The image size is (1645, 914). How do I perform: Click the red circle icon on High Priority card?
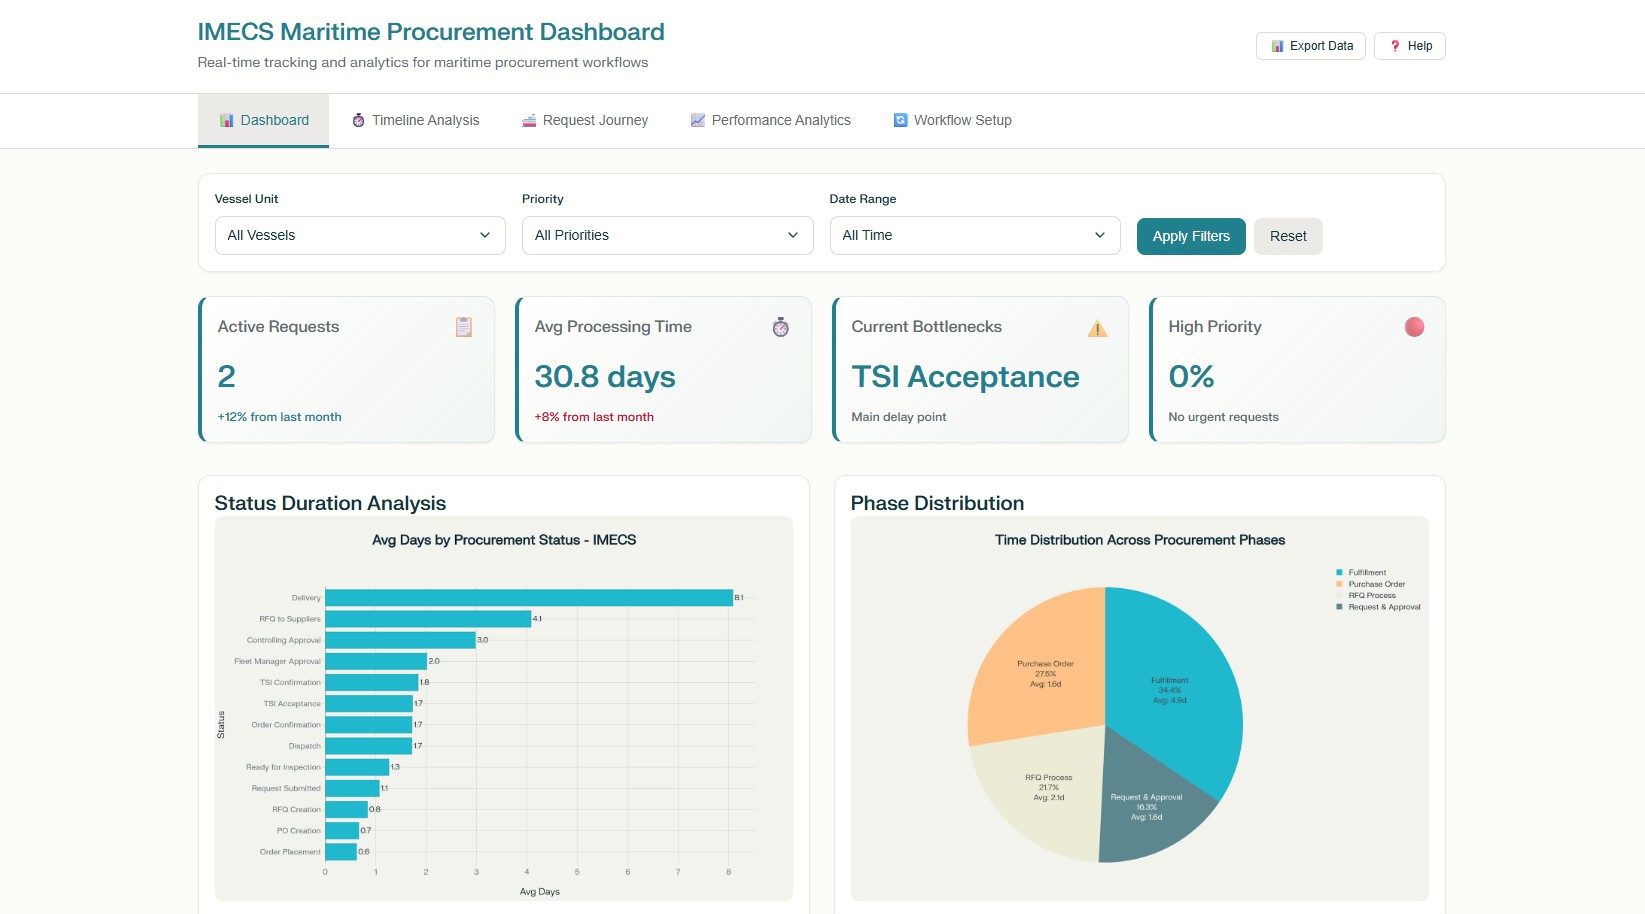tap(1414, 325)
